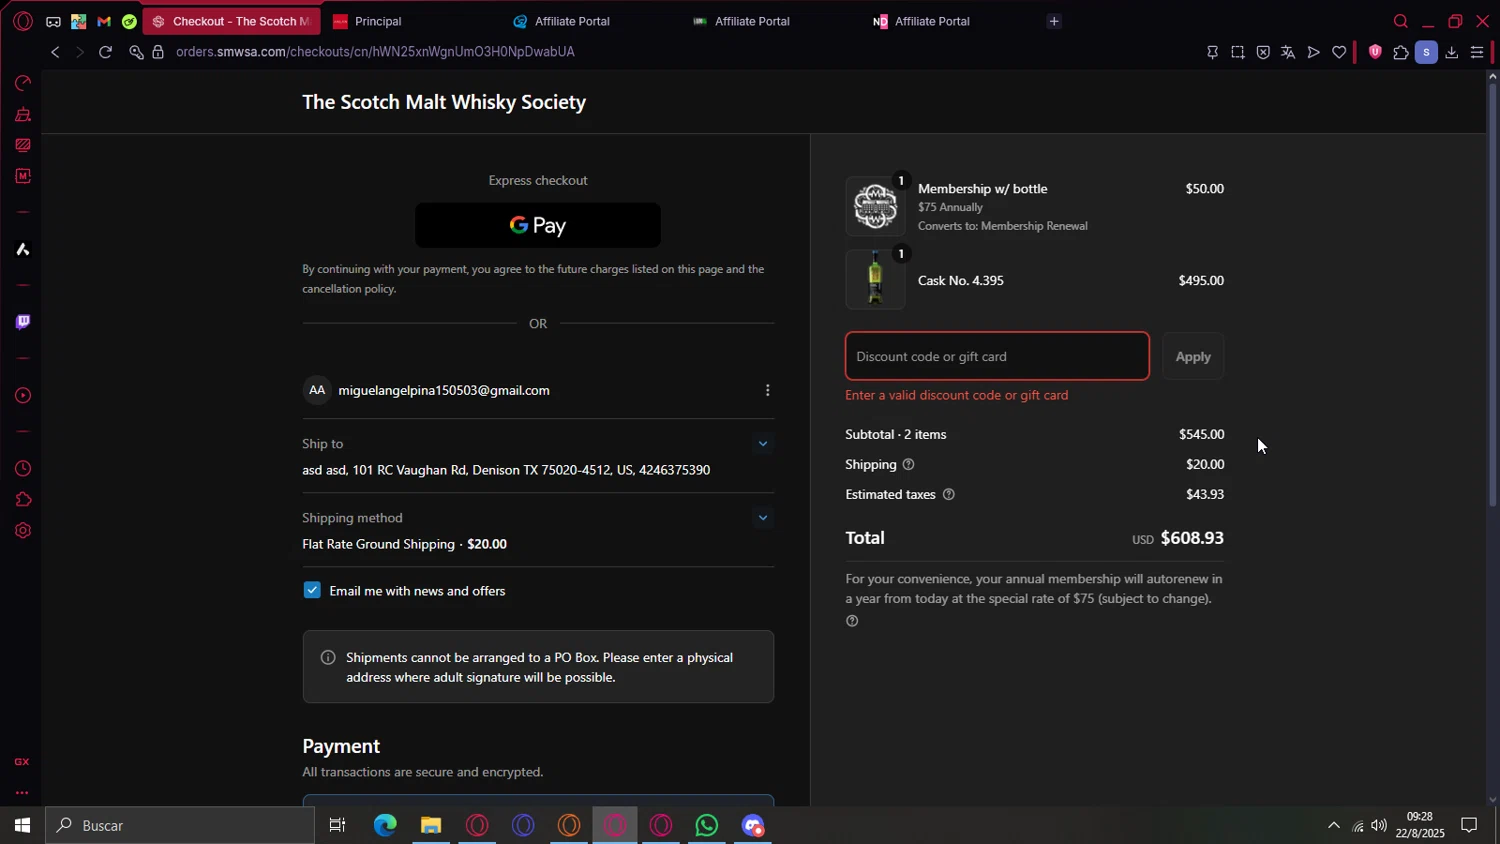Click The Scotch Malt Whisky Society header
The image size is (1500, 844).
pyautogui.click(x=444, y=102)
